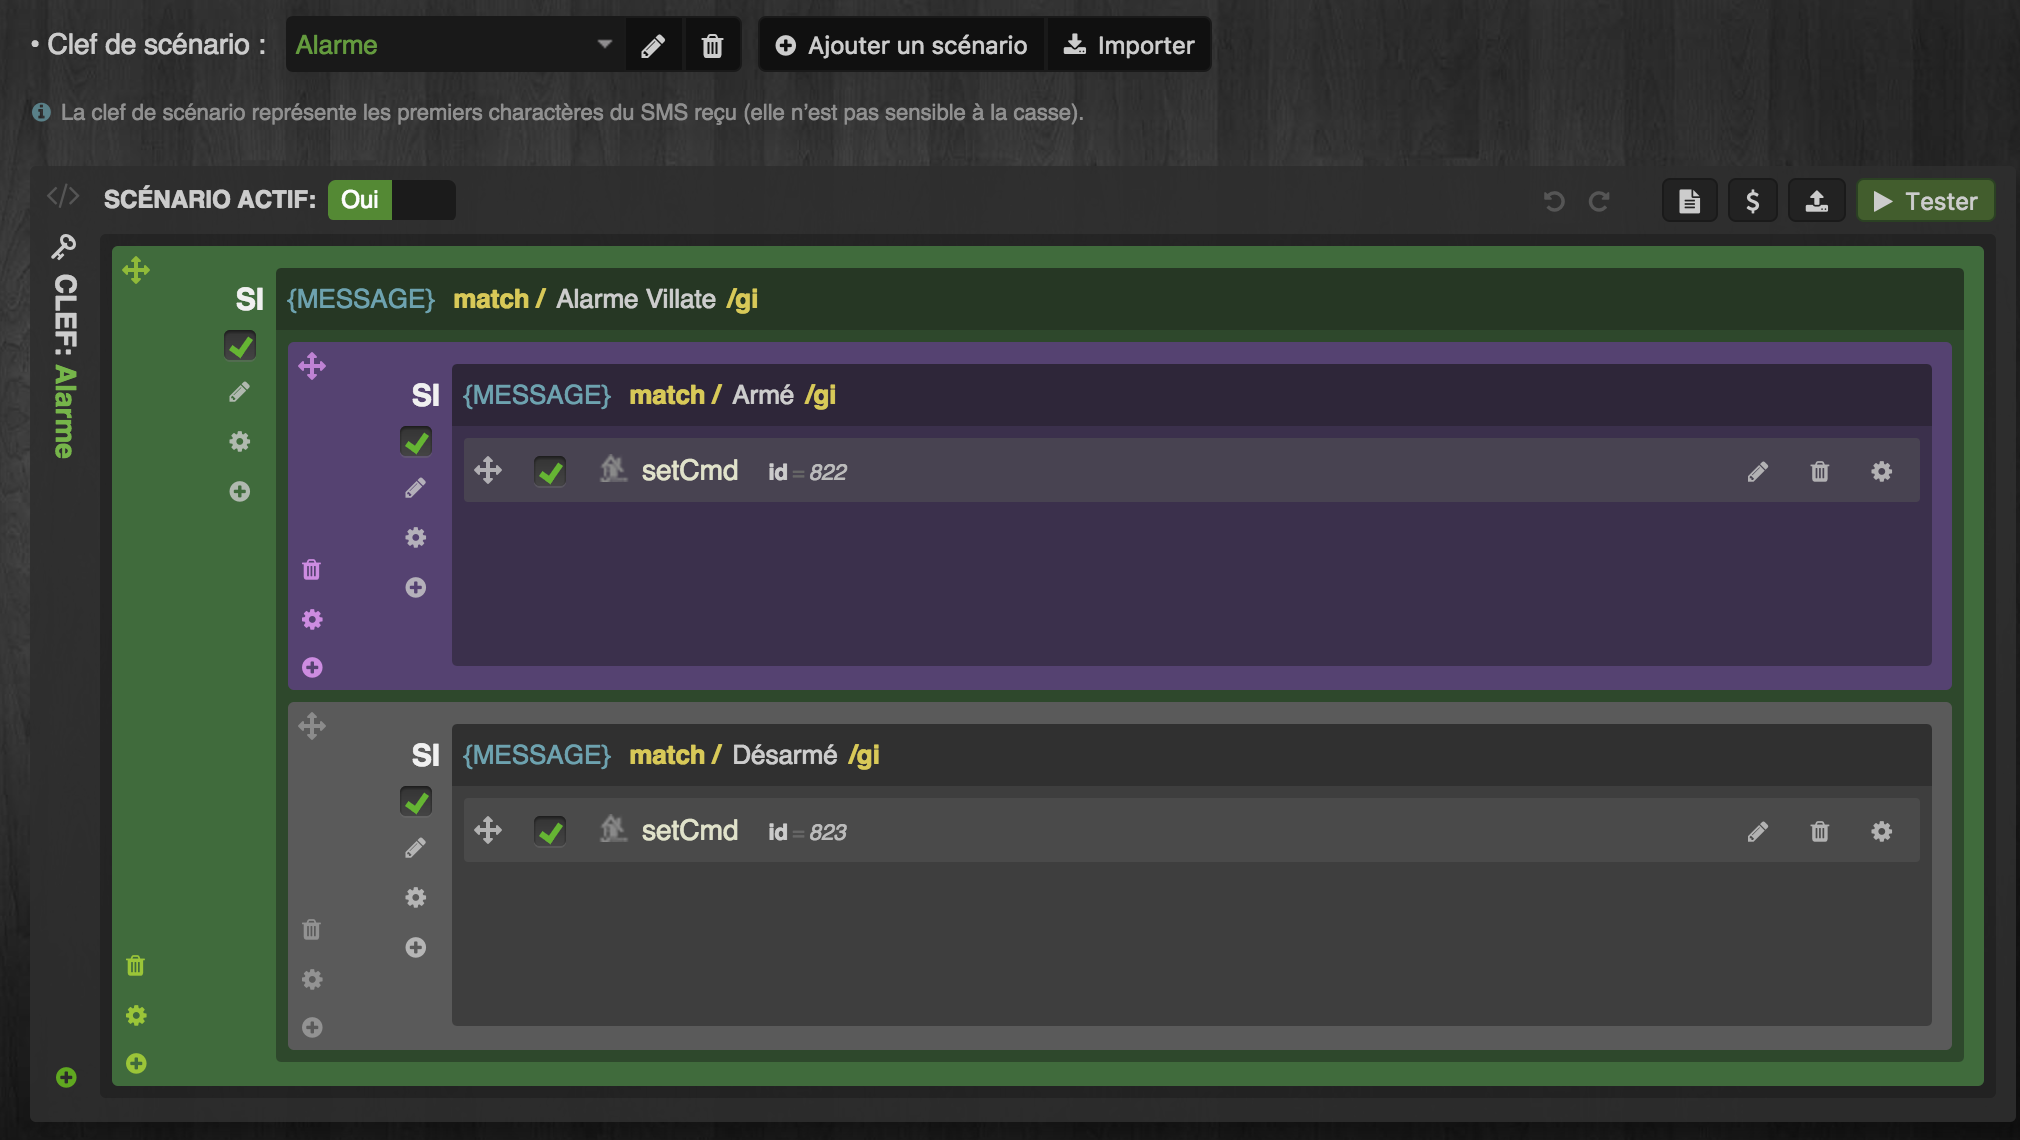Toggle checkbox of Alarme Villate condition
Viewport: 2020px width, 1140px height.
(240, 346)
